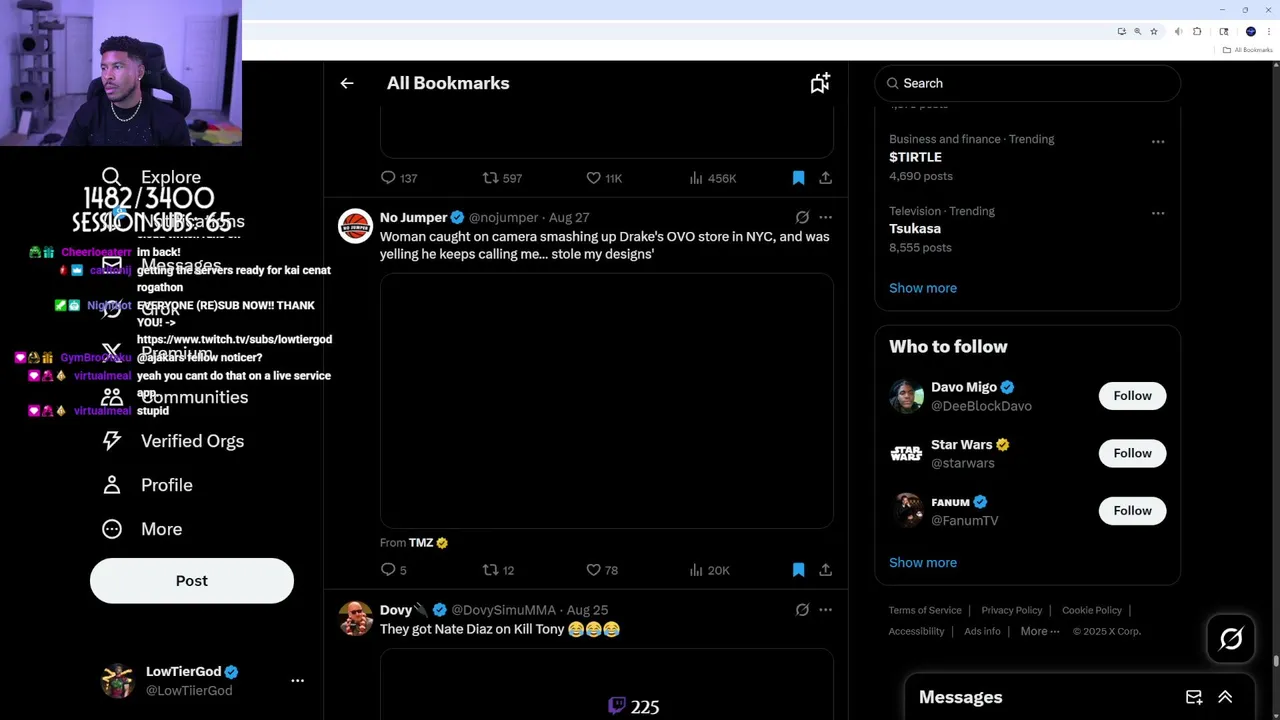The width and height of the screenshot is (1280, 720).
Task: Repost the post with 597 reposts
Action: [502, 178]
